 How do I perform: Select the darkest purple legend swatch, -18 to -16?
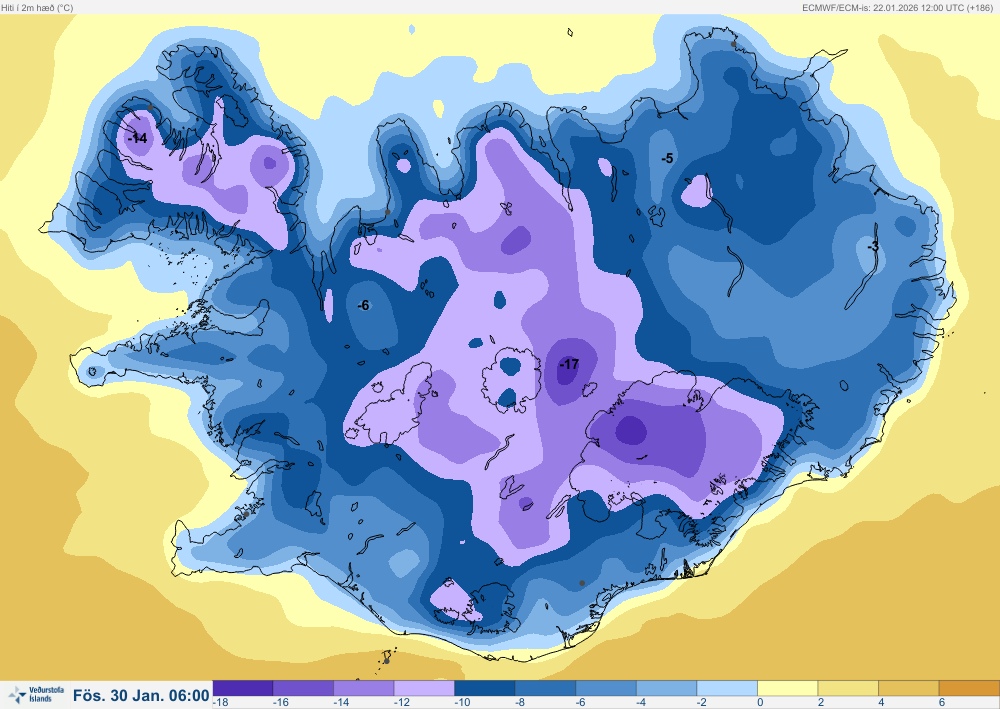[x=243, y=688]
